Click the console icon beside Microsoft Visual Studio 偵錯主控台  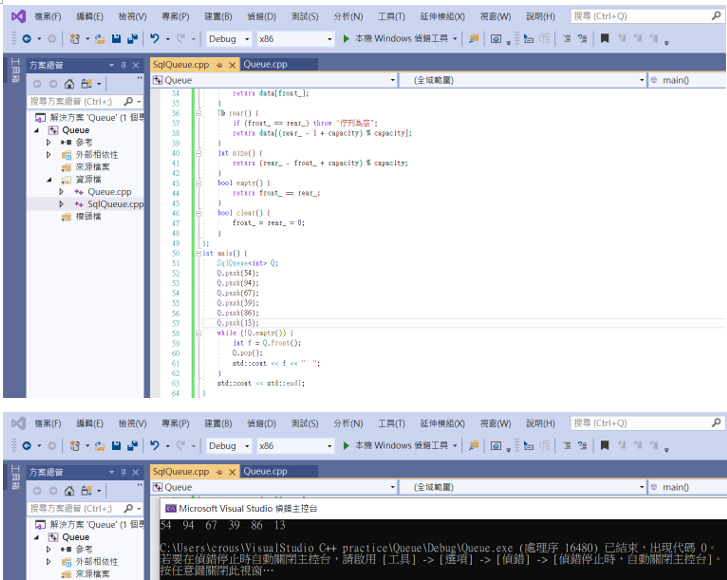point(171,509)
